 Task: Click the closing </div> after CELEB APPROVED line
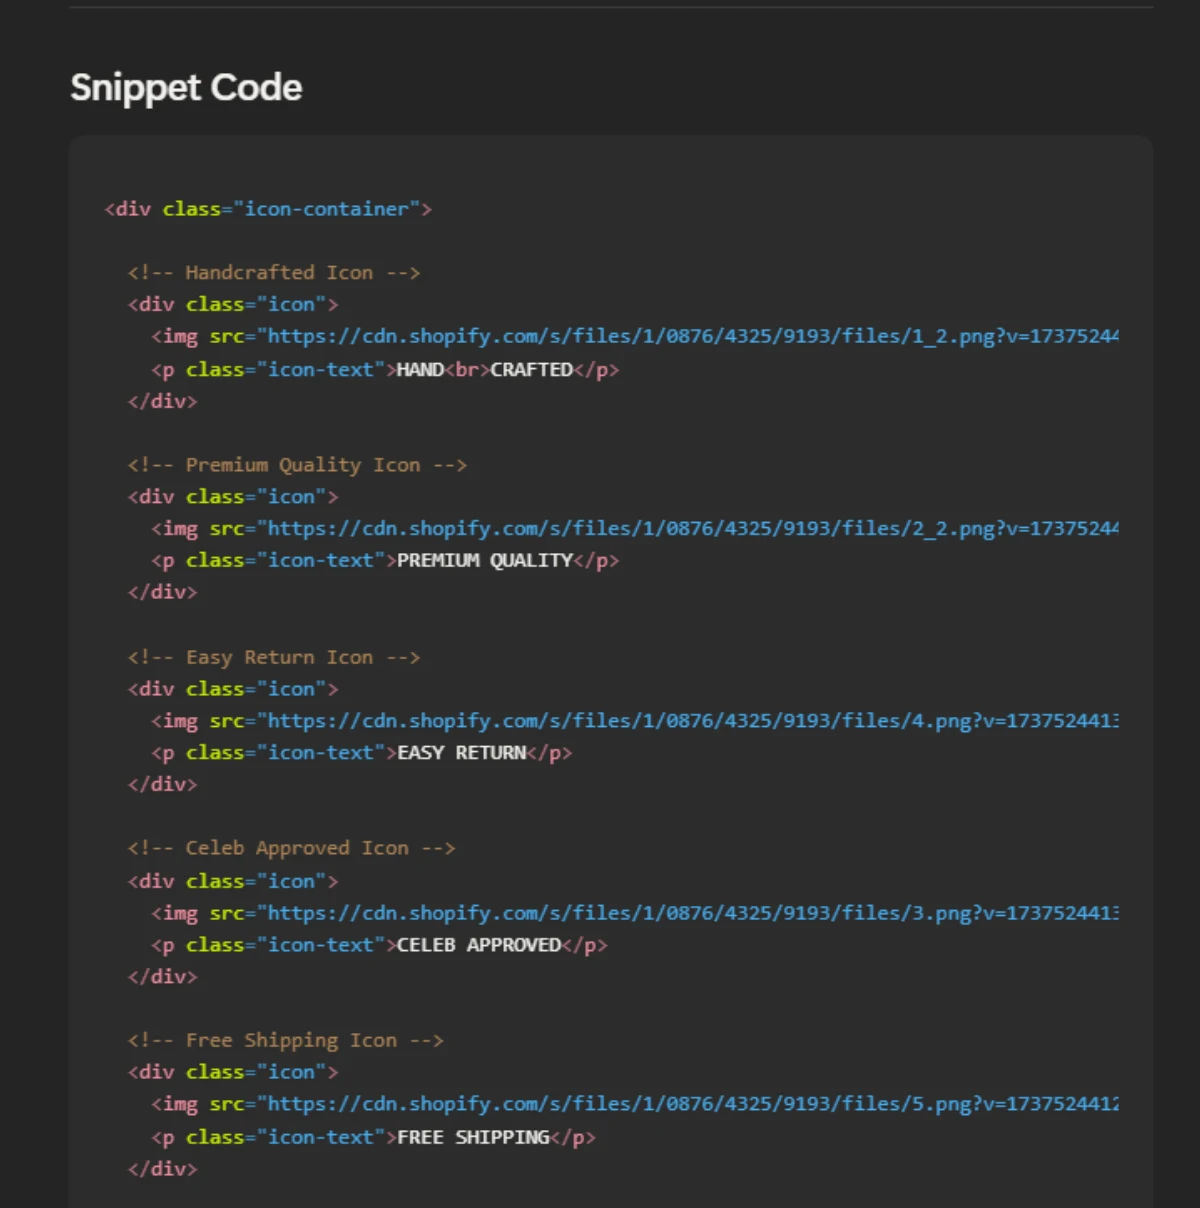[x=162, y=976]
